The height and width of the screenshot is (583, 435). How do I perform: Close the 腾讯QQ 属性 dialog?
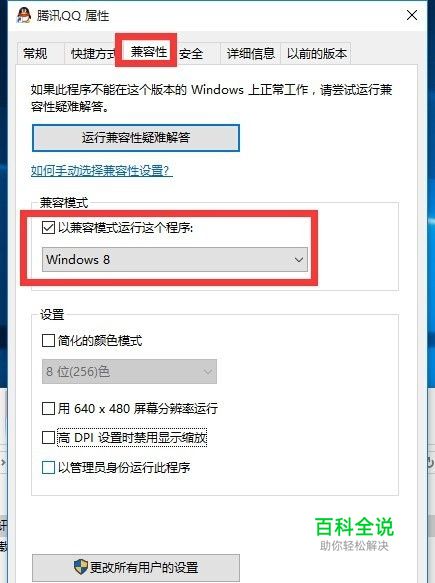pyautogui.click(x=412, y=15)
